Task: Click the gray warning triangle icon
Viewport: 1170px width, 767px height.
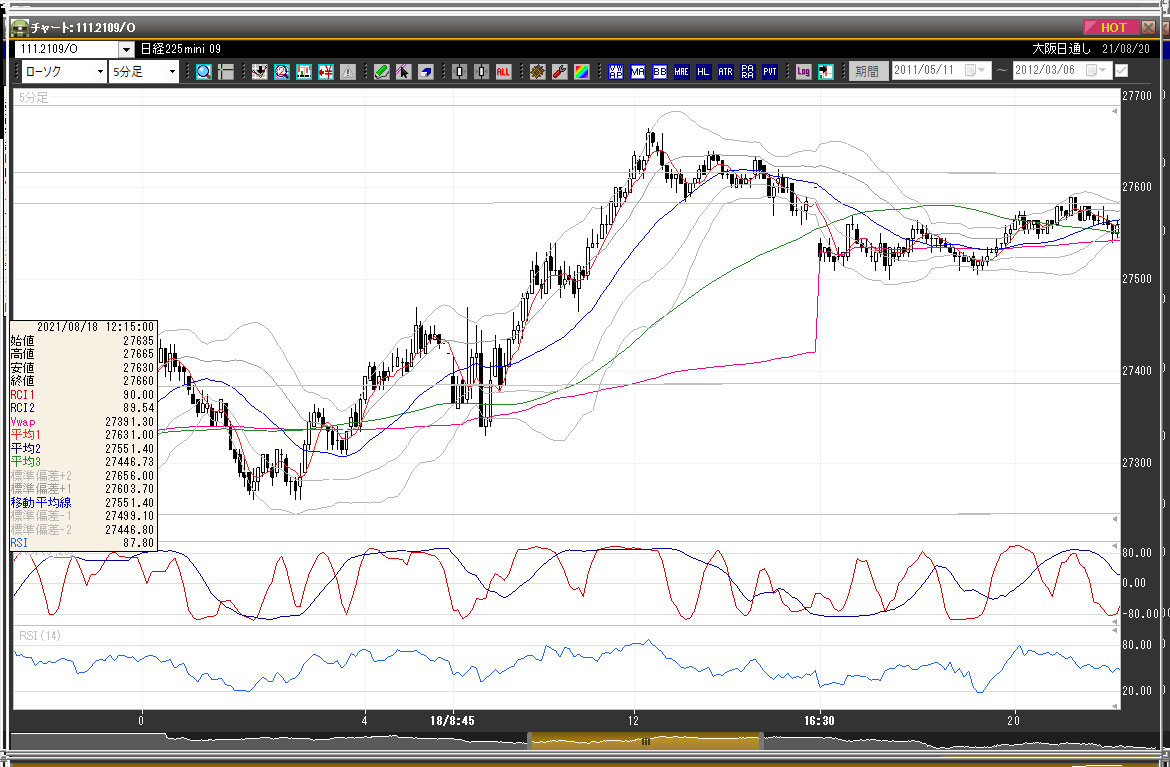Action: click(348, 72)
